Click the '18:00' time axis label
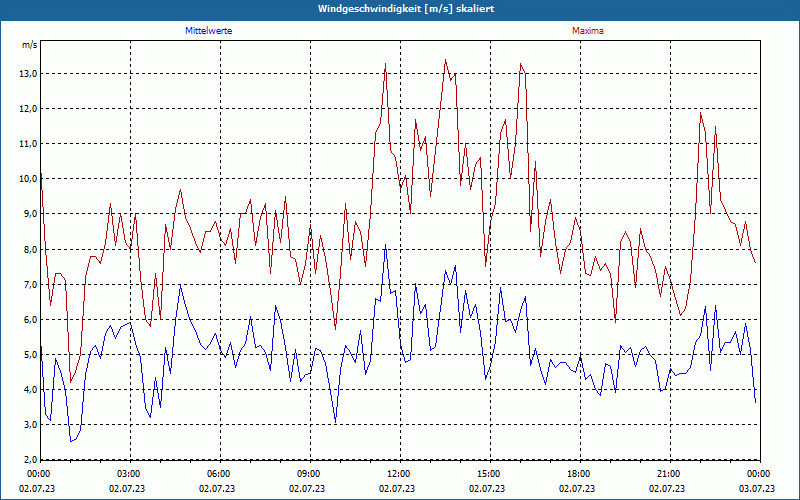Image resolution: width=800 pixels, height=500 pixels. tap(578, 474)
